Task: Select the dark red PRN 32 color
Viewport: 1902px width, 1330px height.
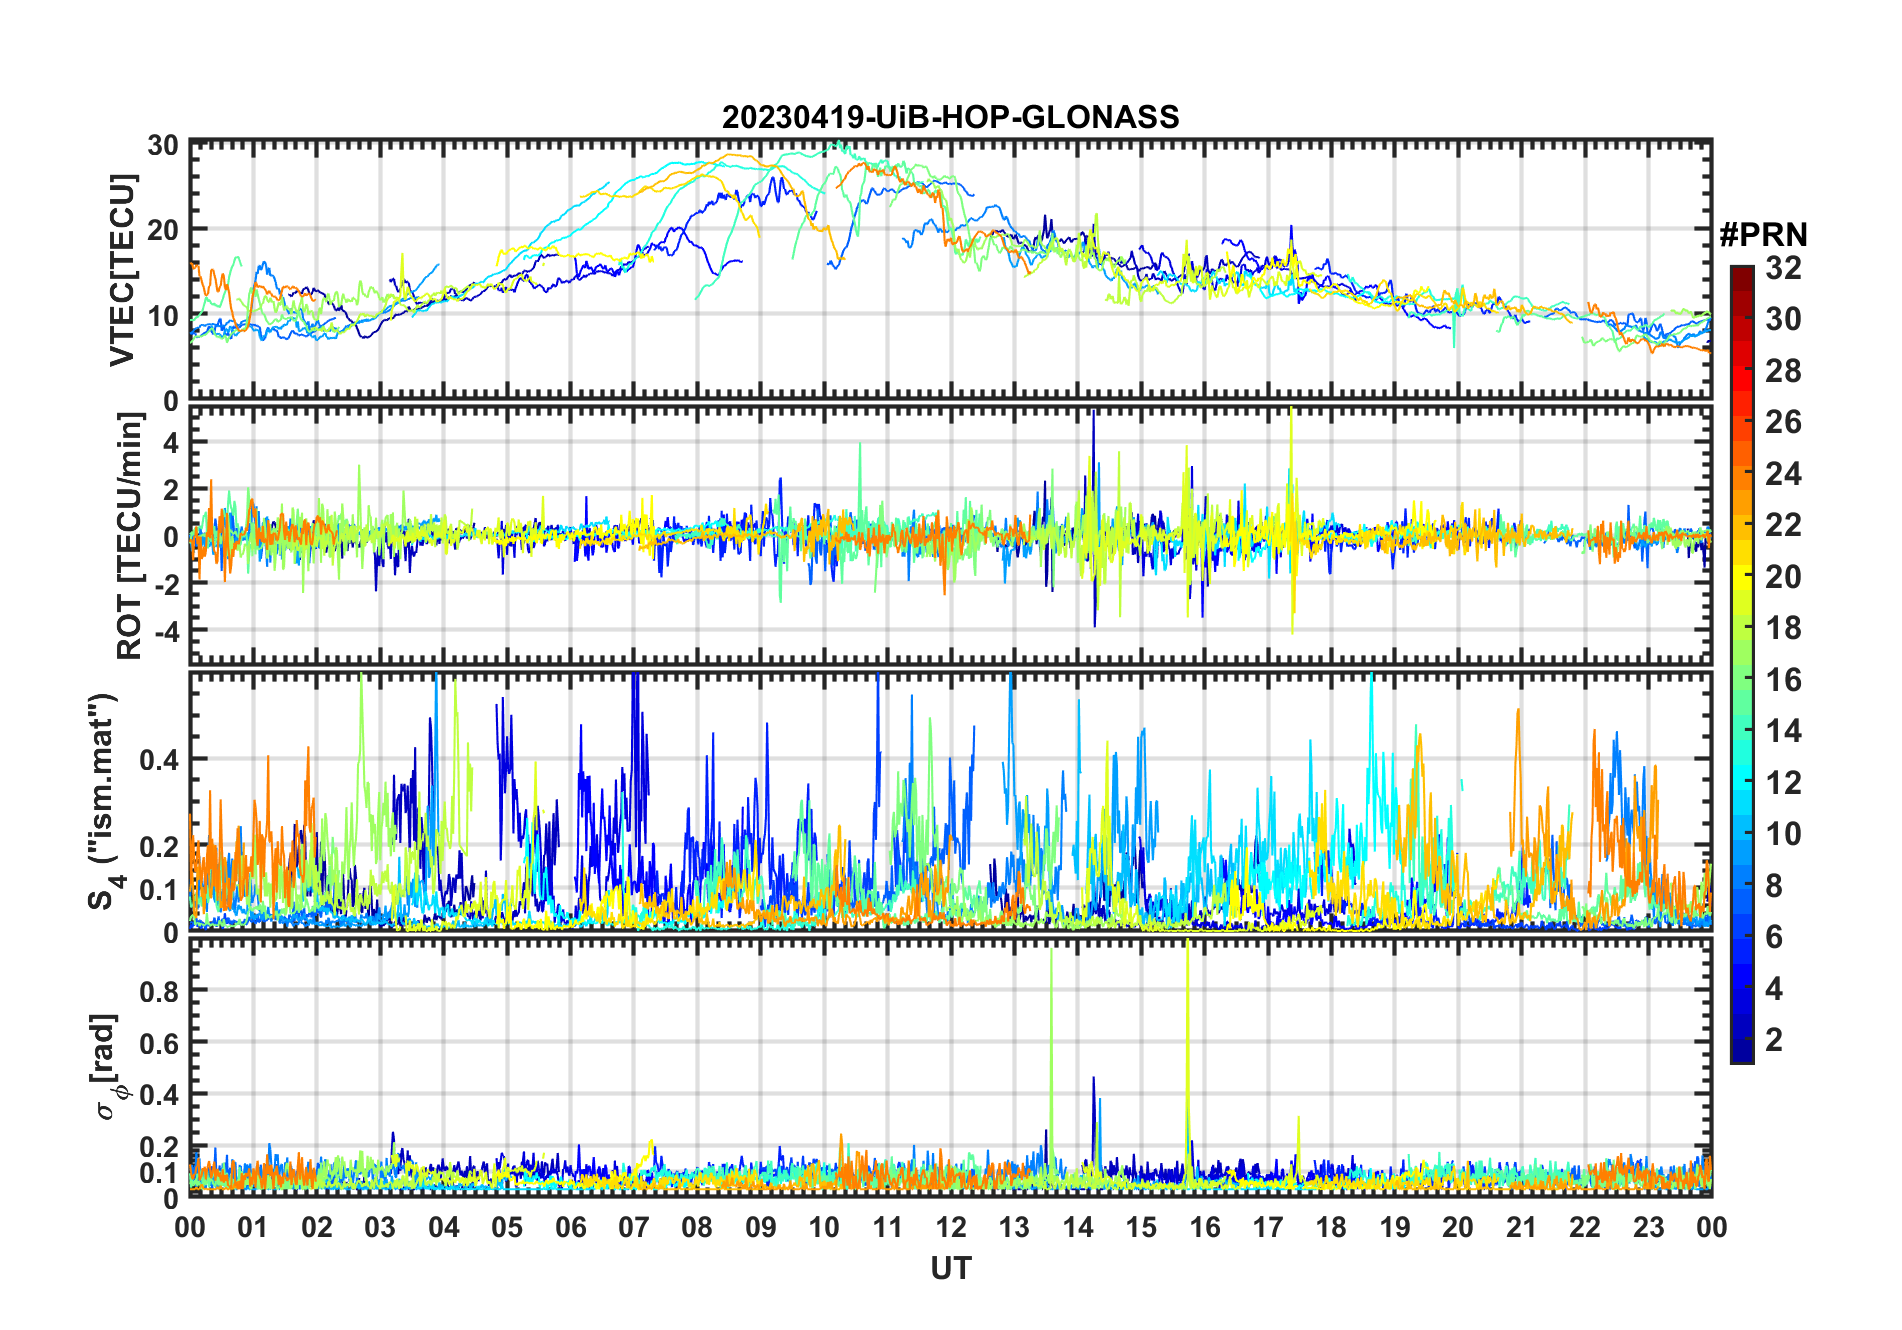Action: pos(1742,271)
